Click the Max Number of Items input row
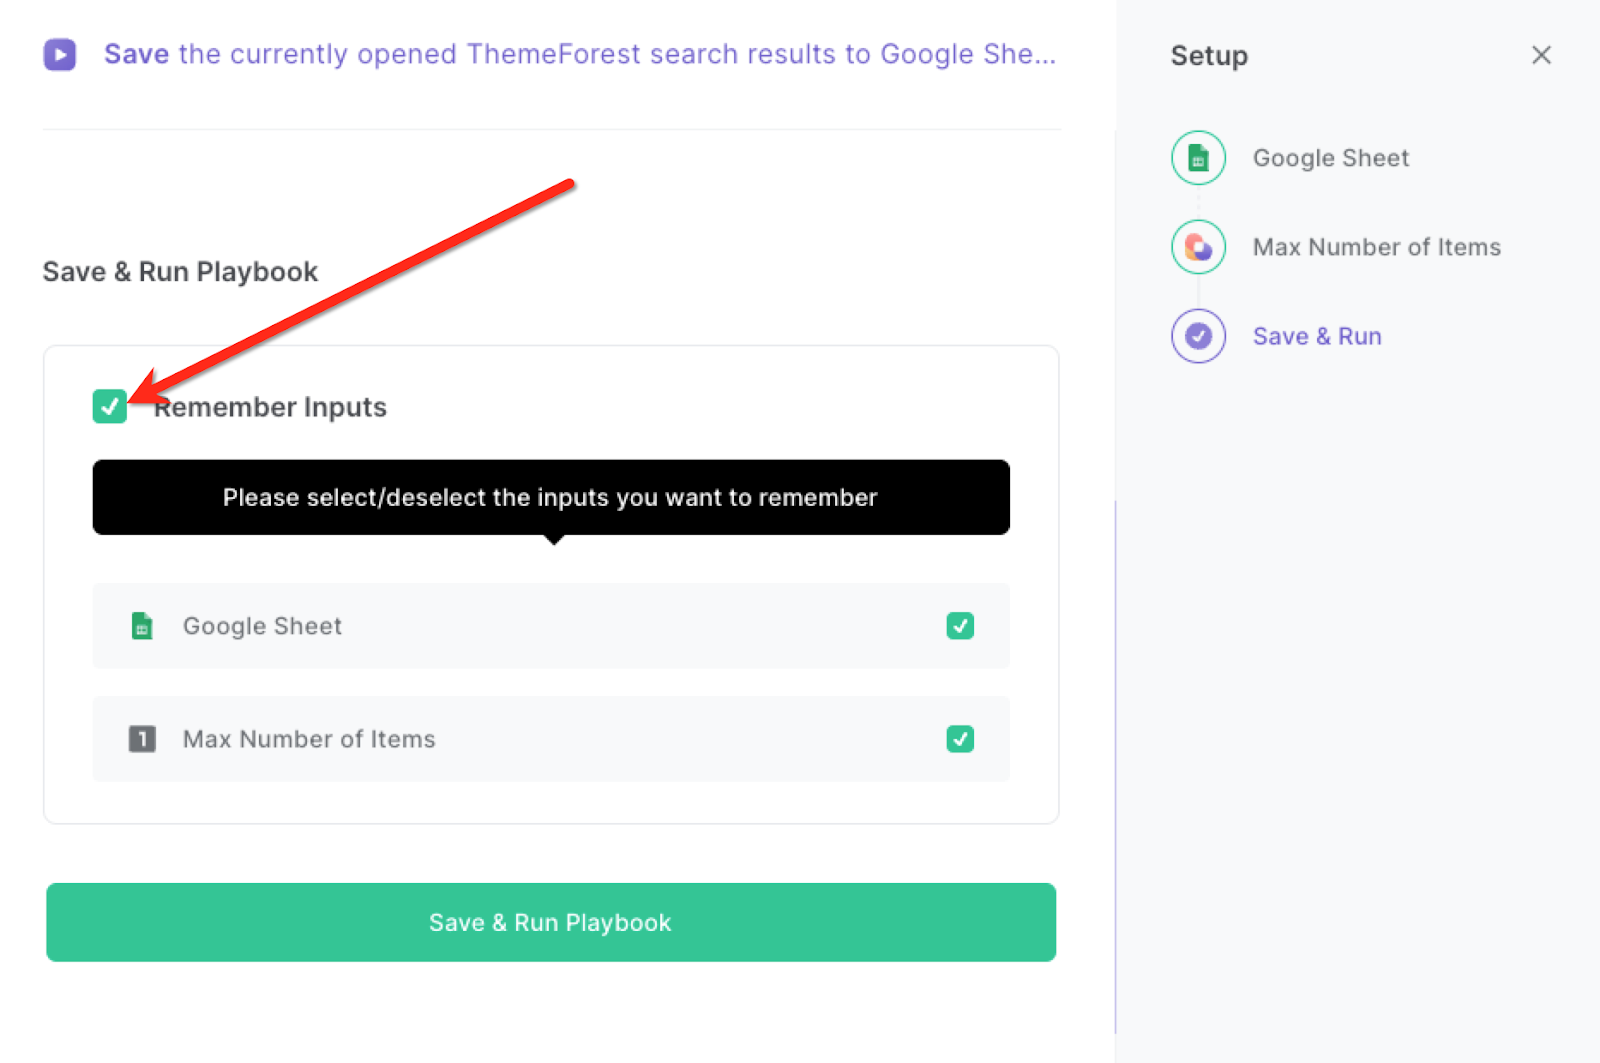The width and height of the screenshot is (1600, 1063). (551, 739)
